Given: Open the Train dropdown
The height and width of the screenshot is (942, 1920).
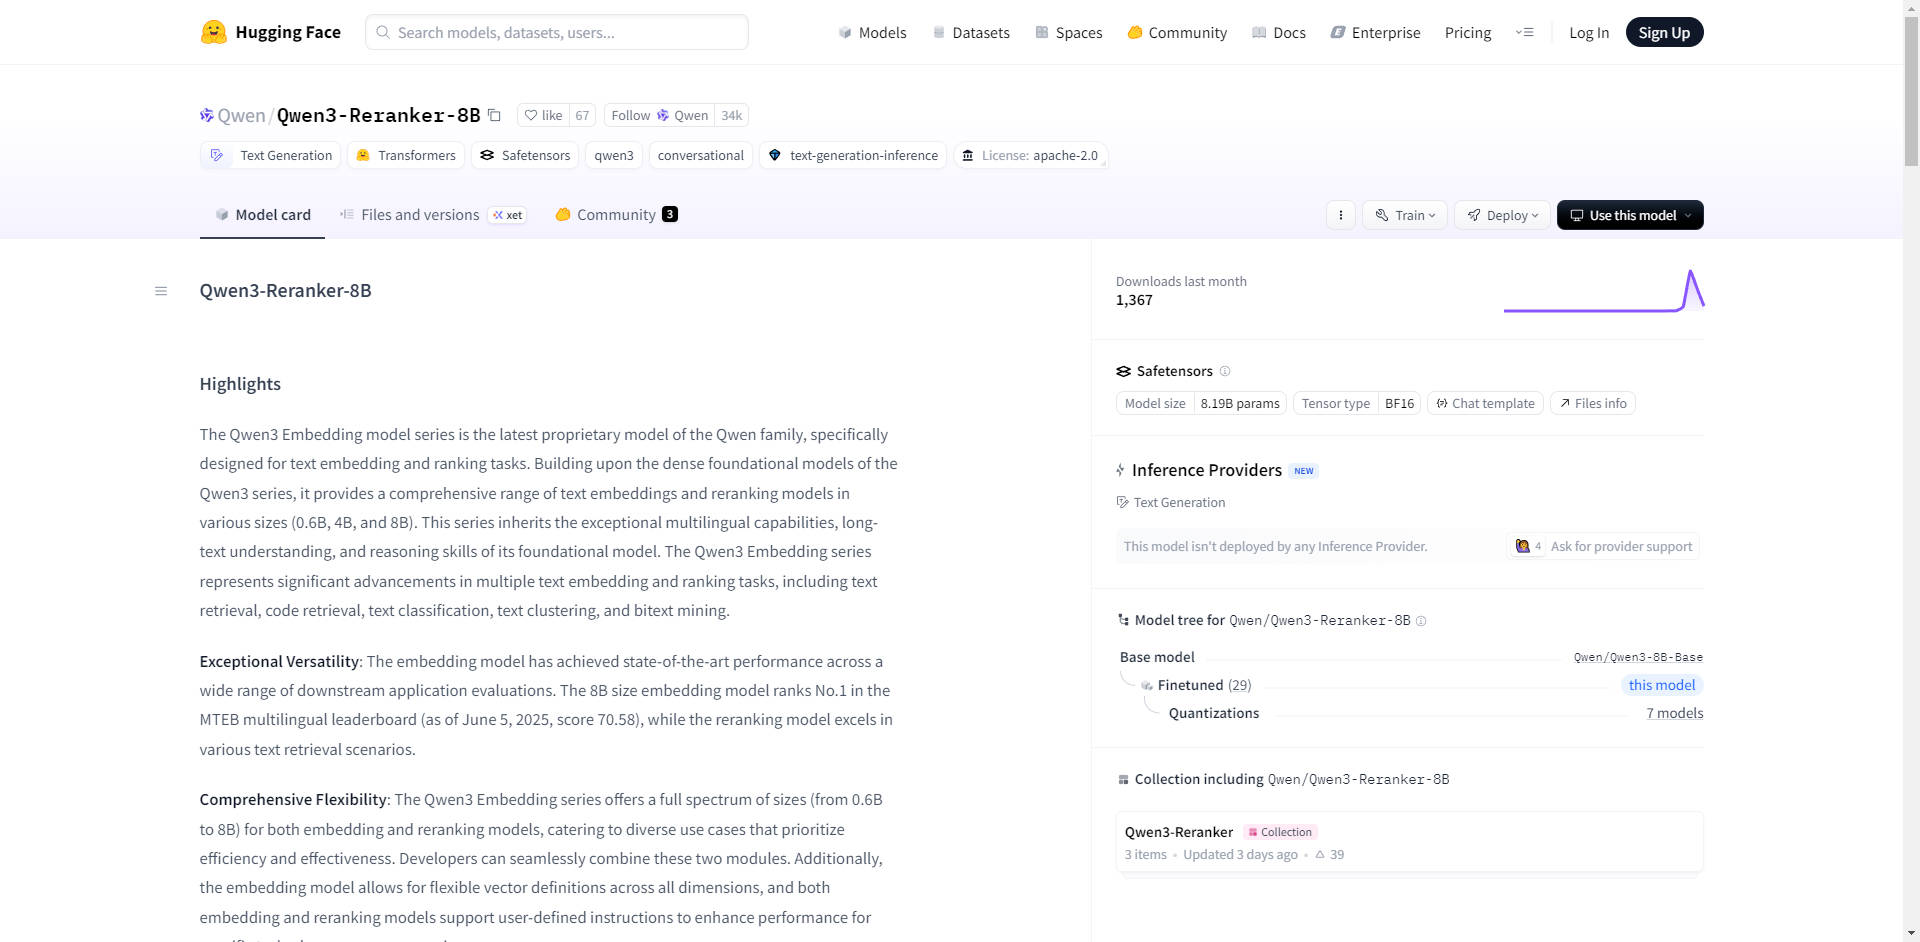Looking at the screenshot, I should (1404, 215).
